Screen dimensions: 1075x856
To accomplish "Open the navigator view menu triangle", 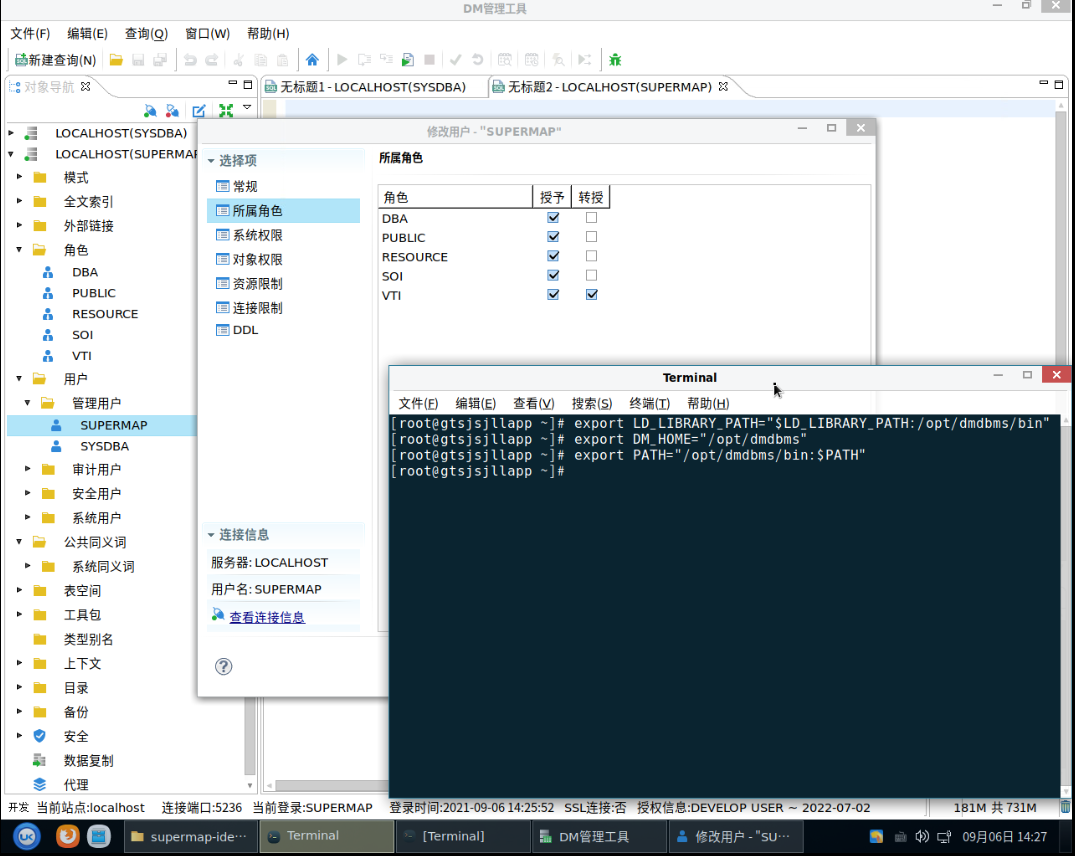I will click(x=247, y=108).
